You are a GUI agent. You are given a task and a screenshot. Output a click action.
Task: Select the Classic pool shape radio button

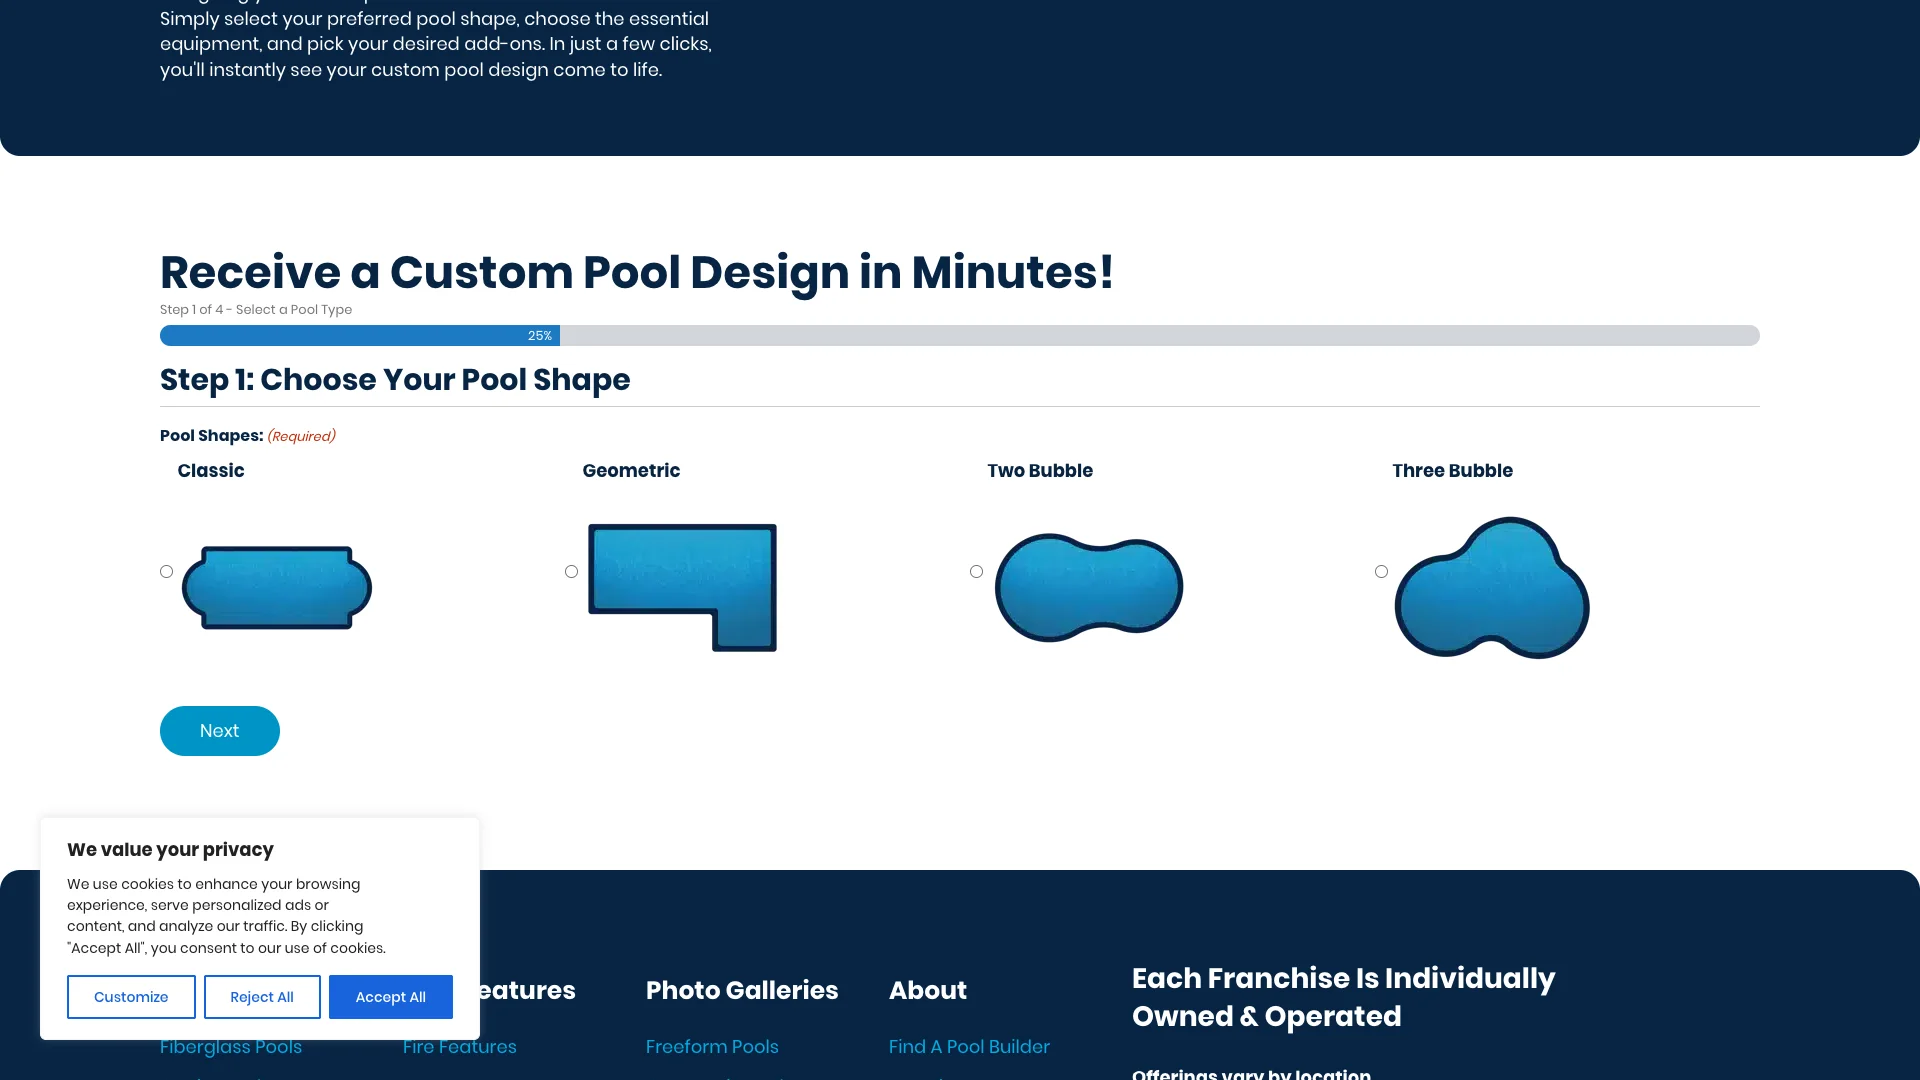166,571
